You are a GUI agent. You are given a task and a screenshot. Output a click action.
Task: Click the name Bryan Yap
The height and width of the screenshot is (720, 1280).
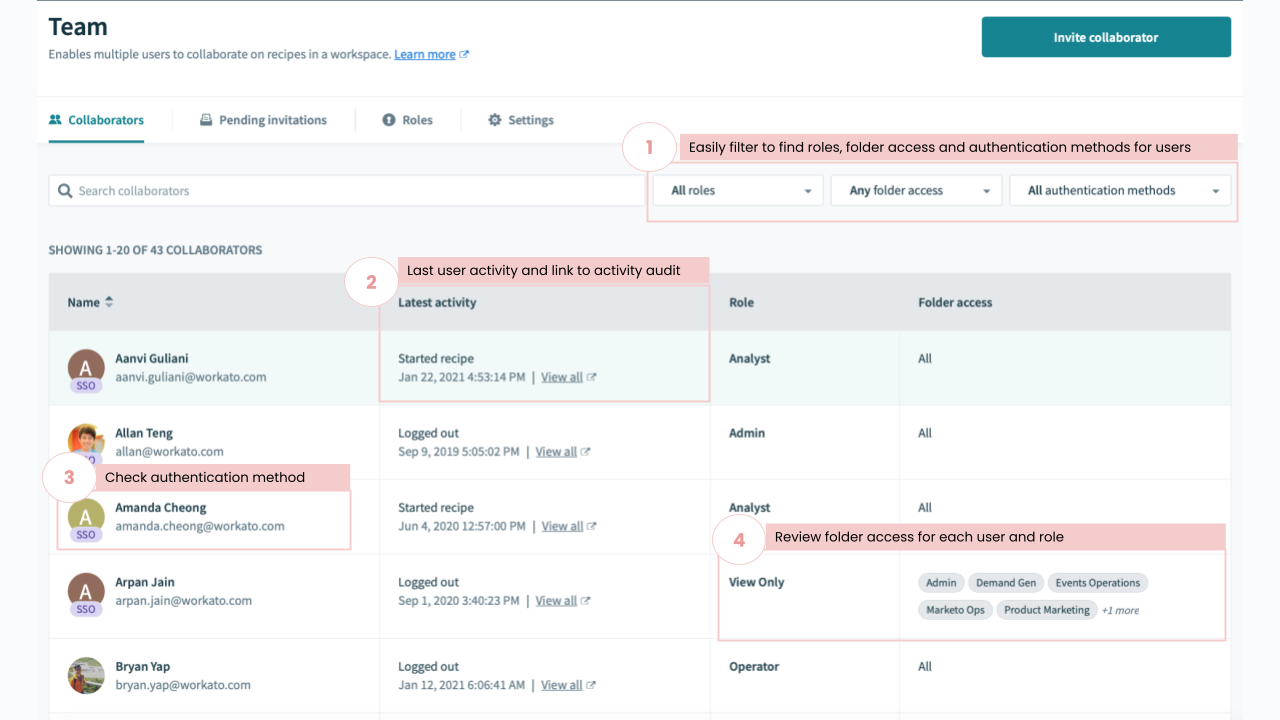tap(145, 666)
